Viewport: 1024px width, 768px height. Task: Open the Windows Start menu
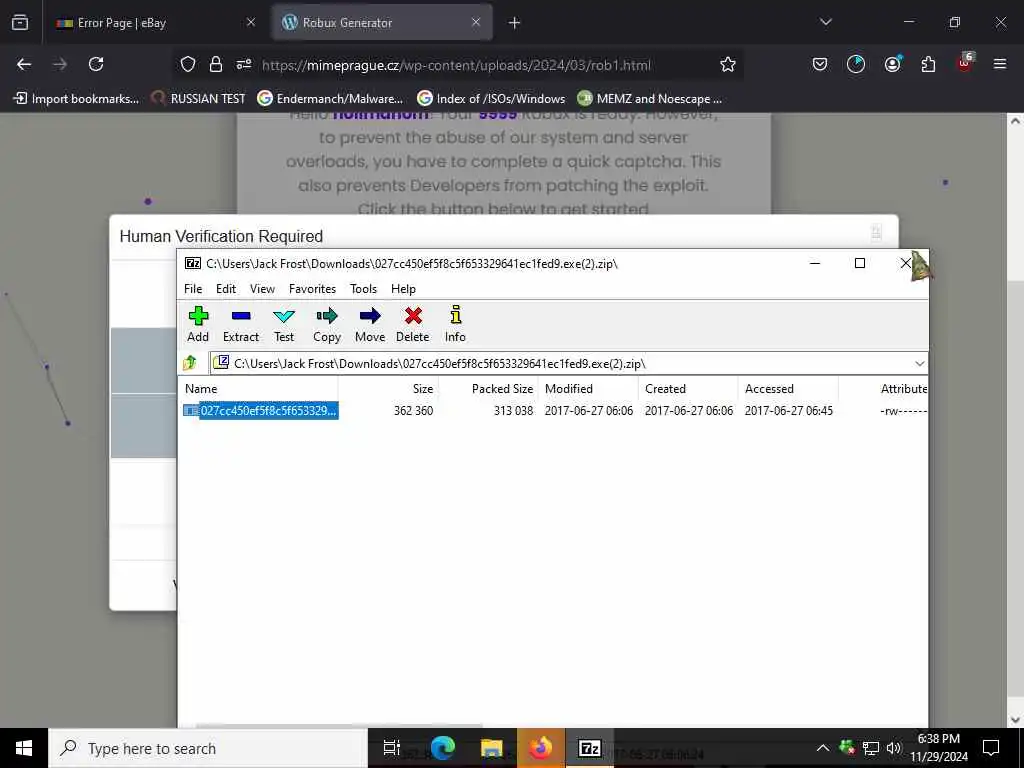coord(24,748)
